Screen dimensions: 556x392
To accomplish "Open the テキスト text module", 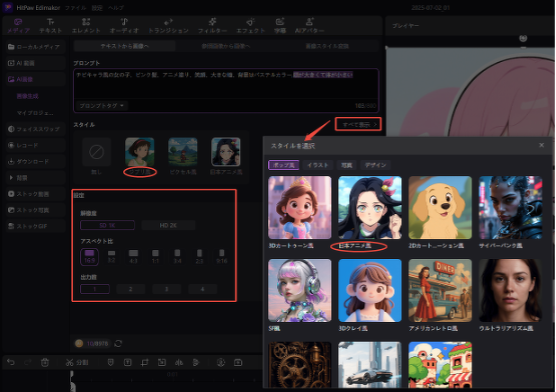I will 50,26.
